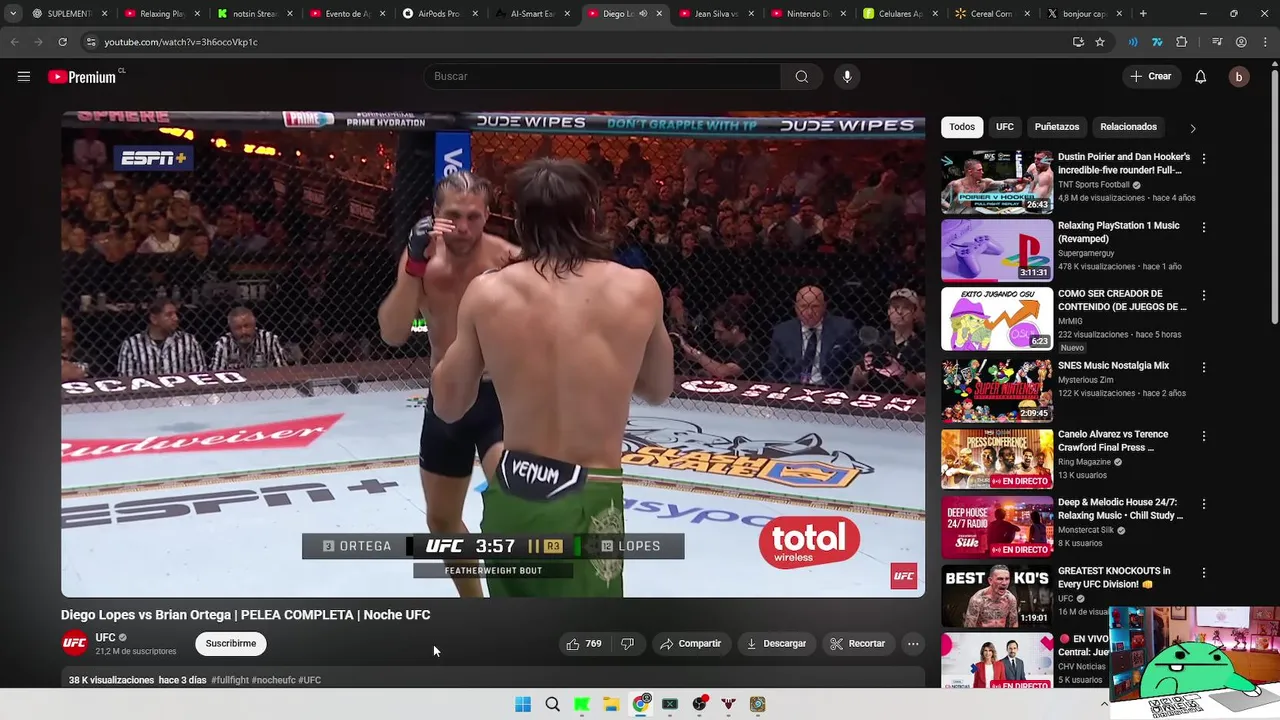Click the address bar URL
The width and height of the screenshot is (1280, 720).
tap(180, 42)
